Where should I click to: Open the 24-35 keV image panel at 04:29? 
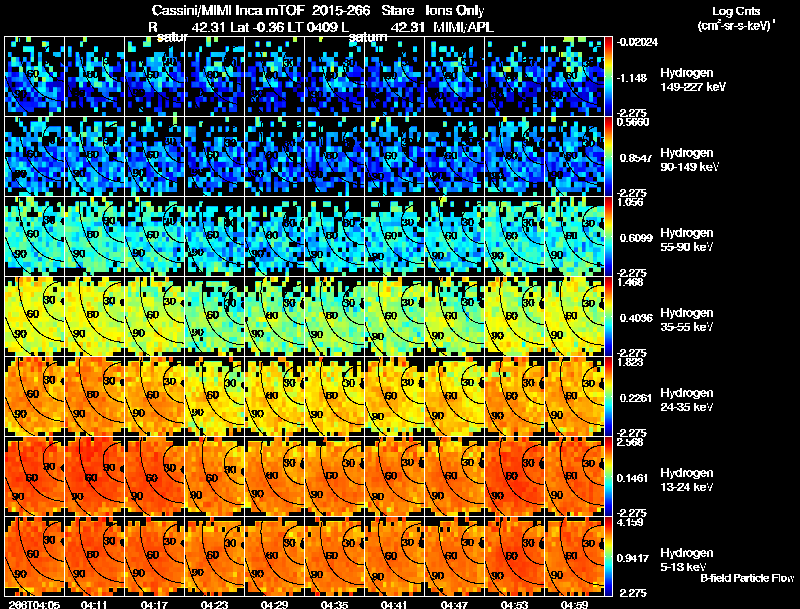pos(274,397)
